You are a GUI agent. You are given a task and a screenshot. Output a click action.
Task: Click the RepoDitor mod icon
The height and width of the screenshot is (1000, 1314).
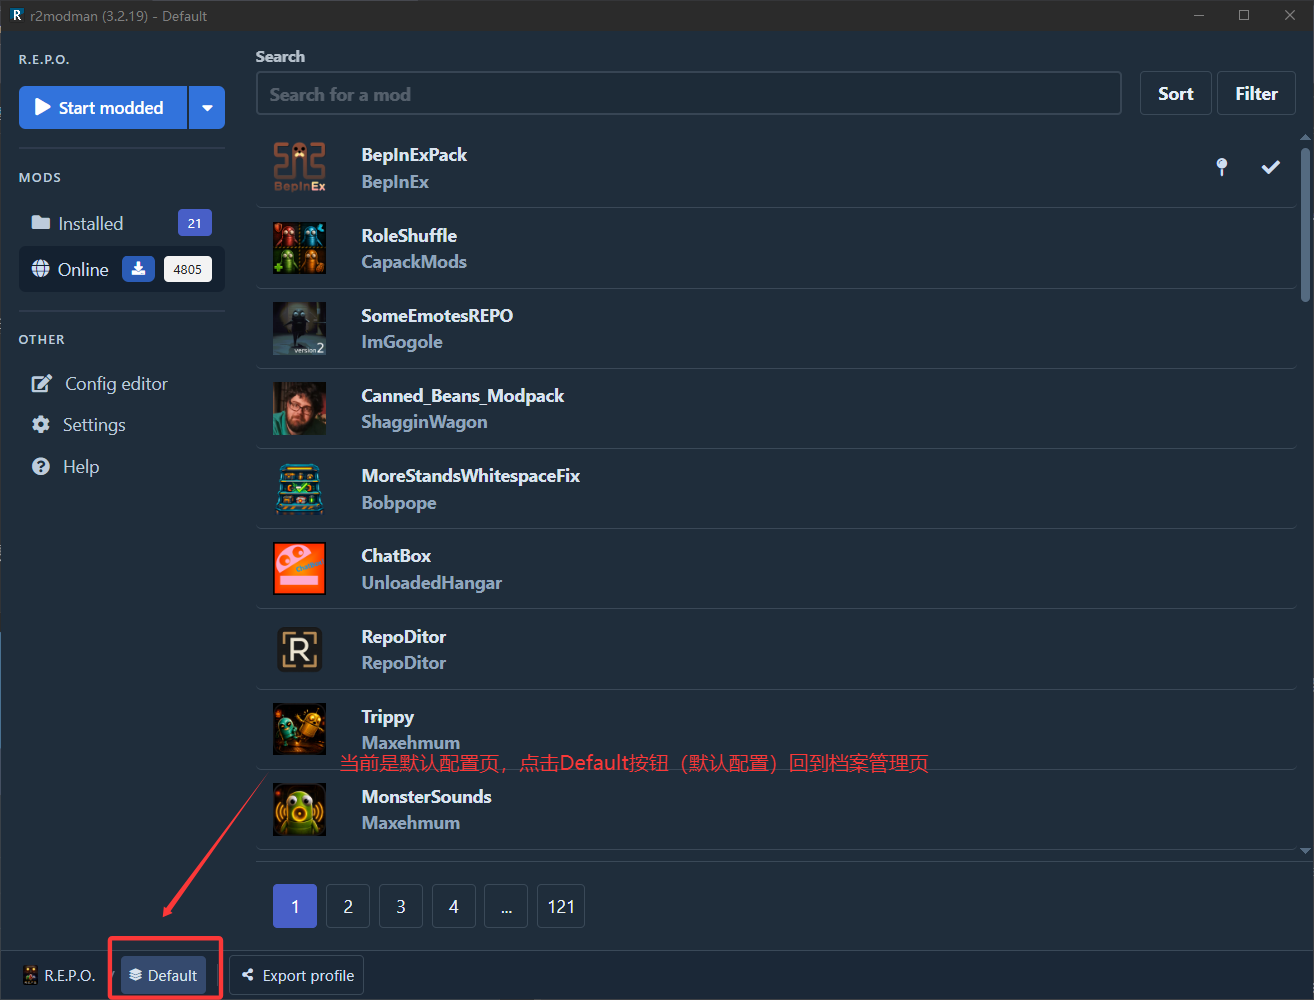[x=299, y=649]
